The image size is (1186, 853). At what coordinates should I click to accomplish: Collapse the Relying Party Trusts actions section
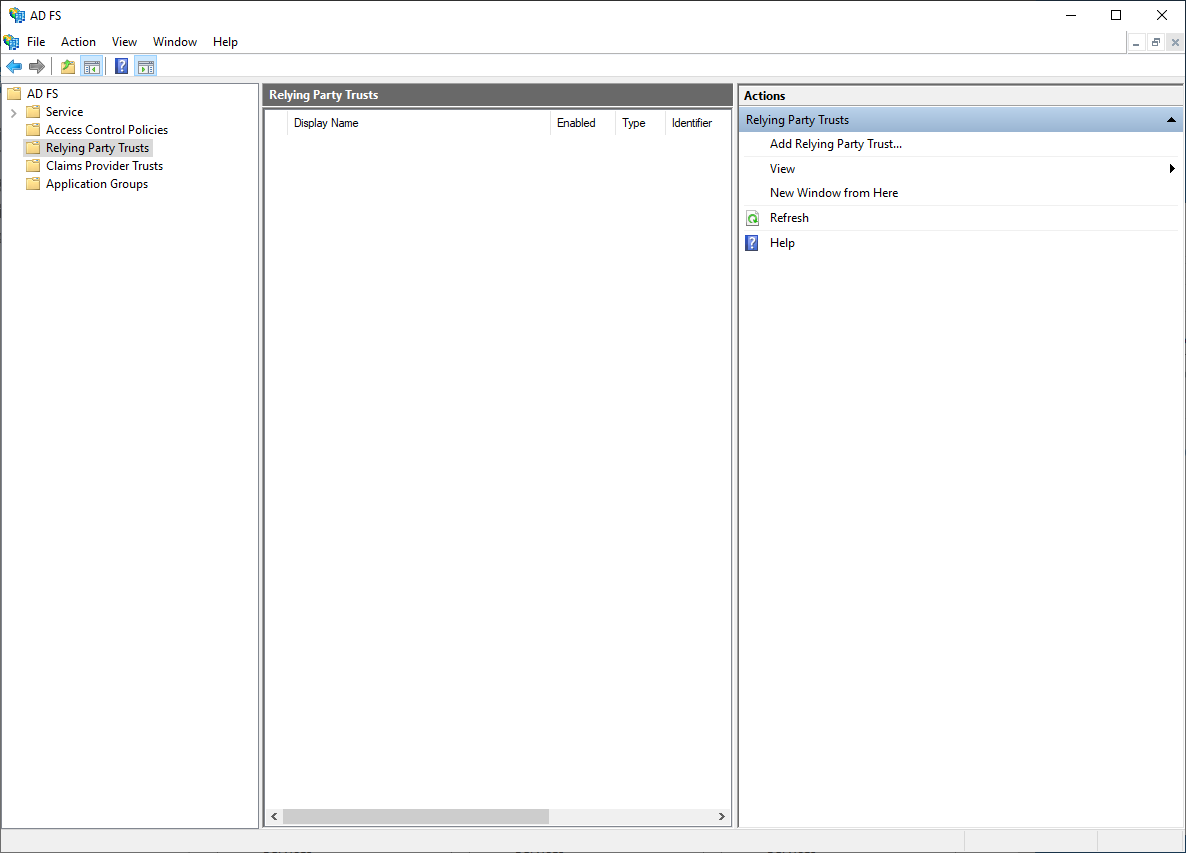(x=1171, y=120)
